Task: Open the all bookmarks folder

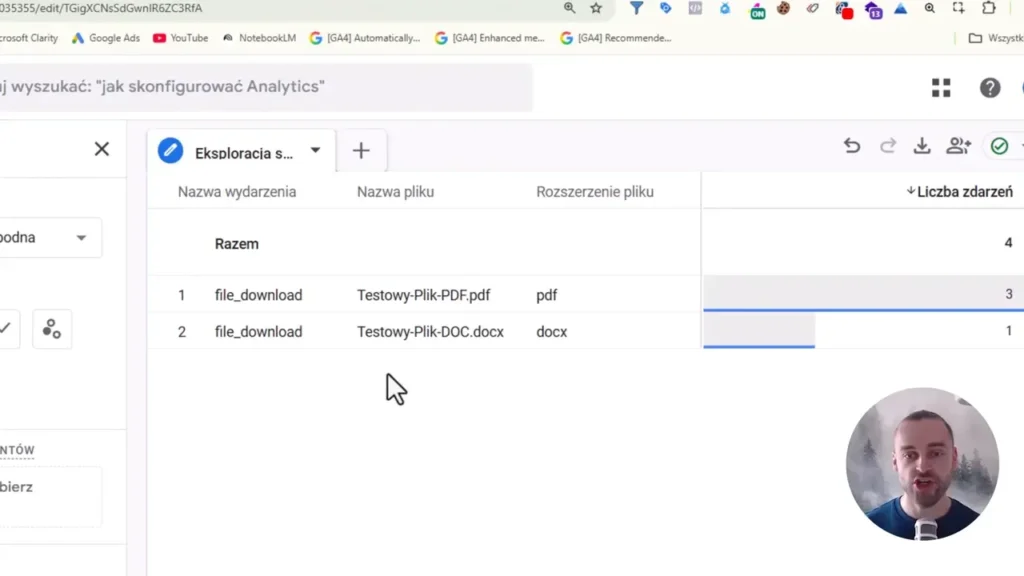Action: coord(995,38)
